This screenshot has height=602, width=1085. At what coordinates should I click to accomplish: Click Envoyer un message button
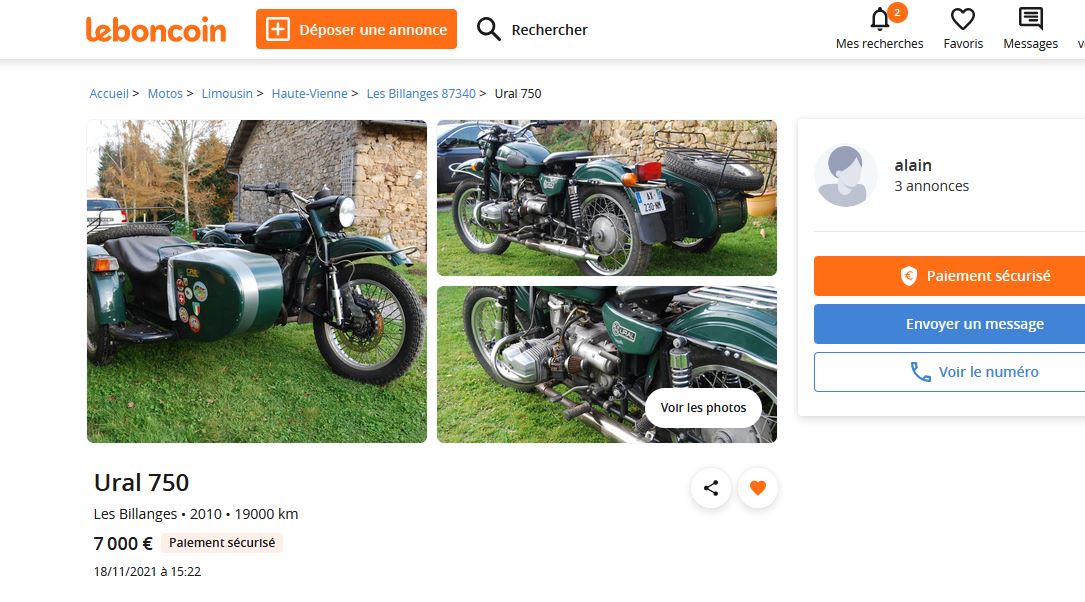coord(974,324)
